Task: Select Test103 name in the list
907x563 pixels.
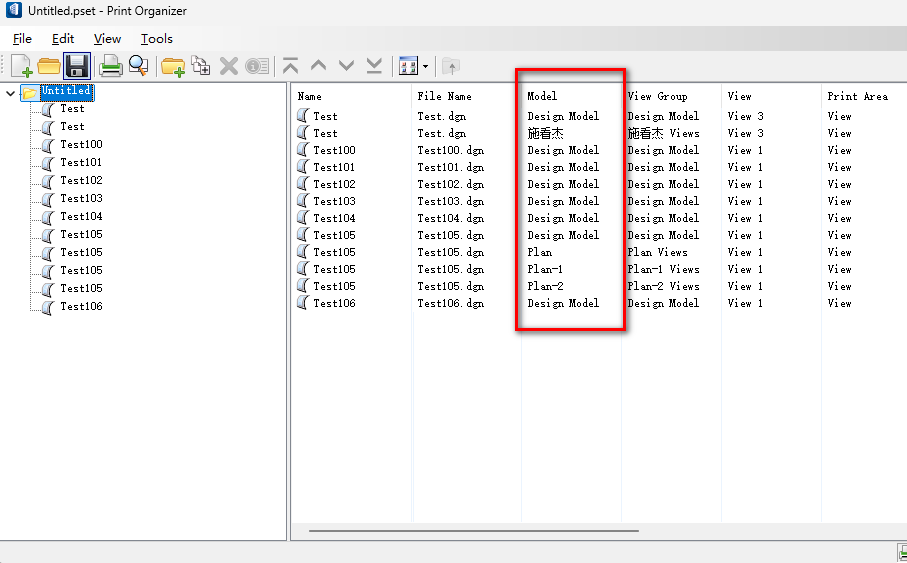Action: (x=334, y=201)
